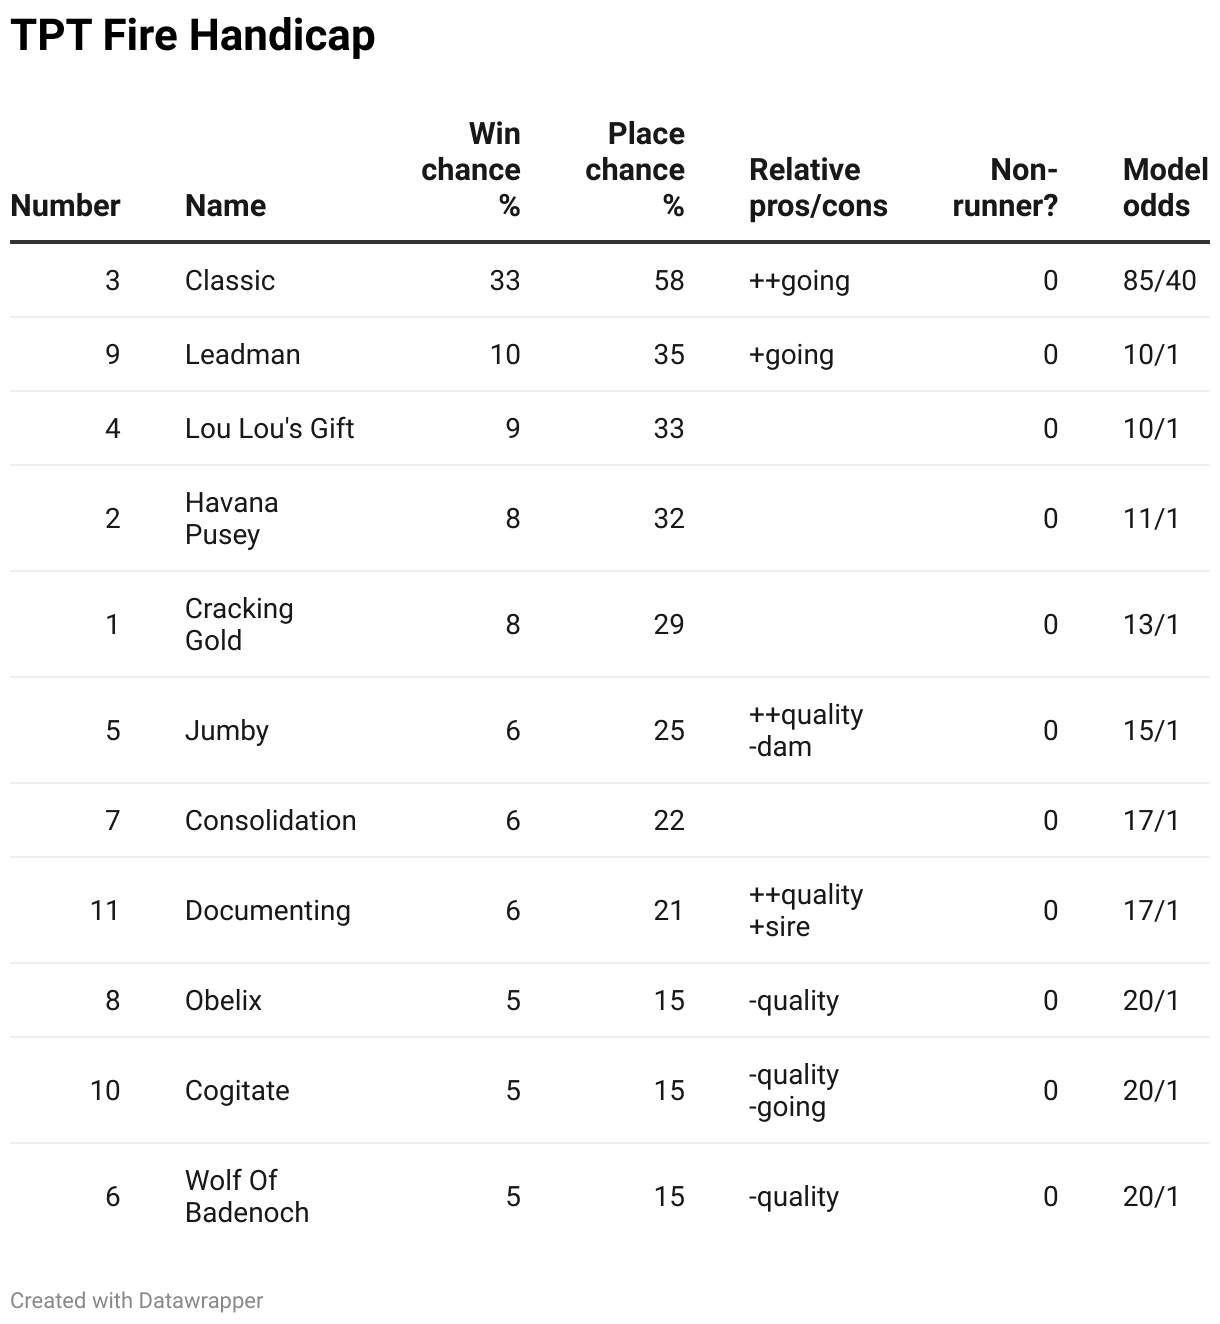This screenshot has width=1220, height=1324.
Task: Click the "Wolf Of Badenoch" name
Action: coord(246,1196)
